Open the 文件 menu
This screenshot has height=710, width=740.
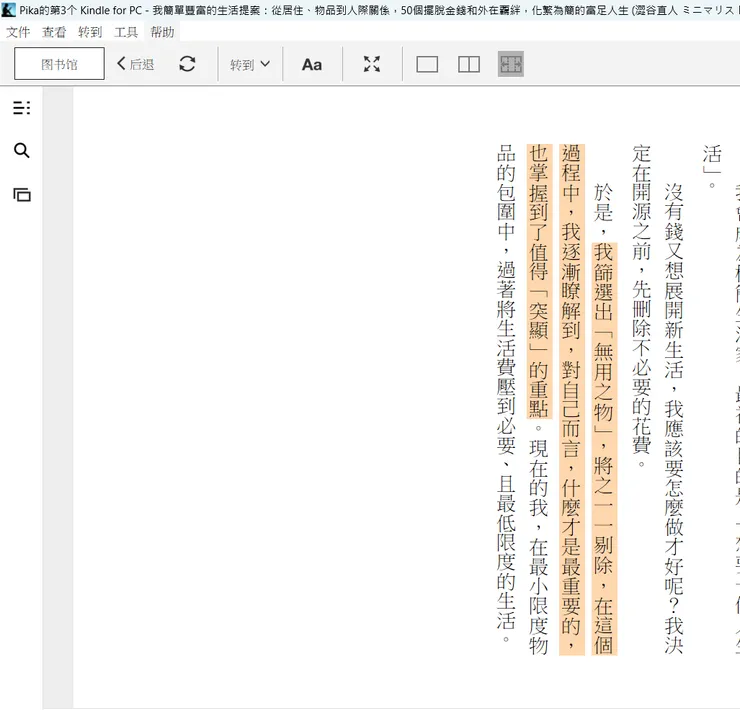18,32
